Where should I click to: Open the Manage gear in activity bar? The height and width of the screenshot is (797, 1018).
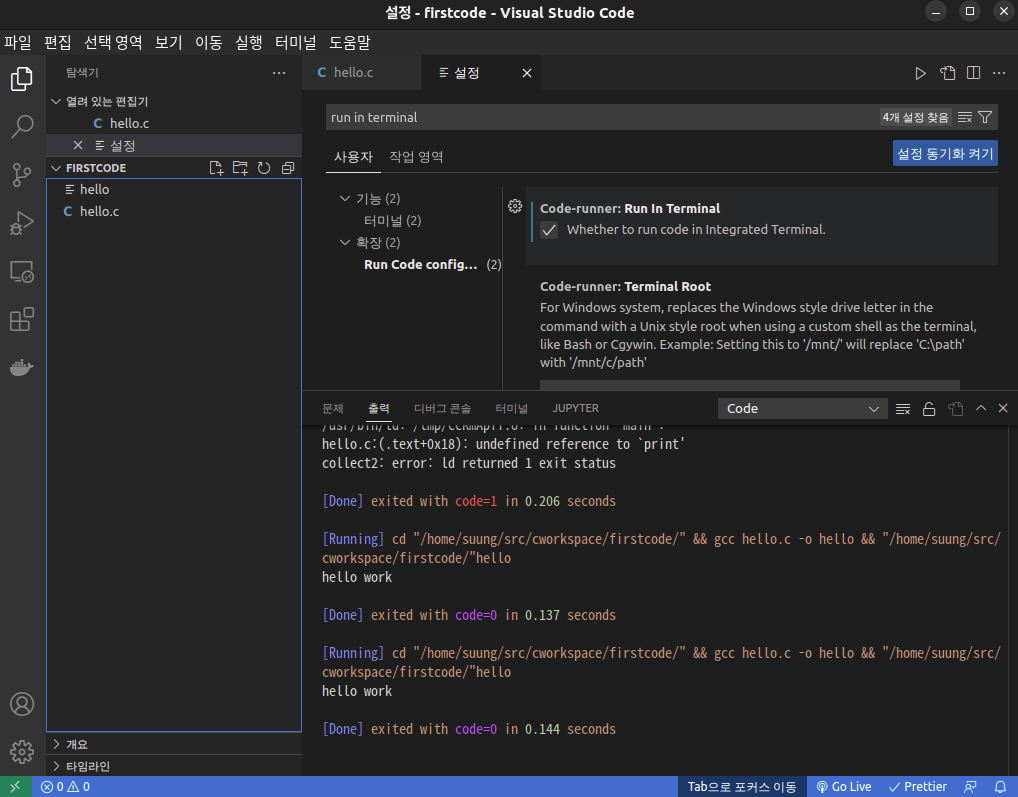point(22,752)
